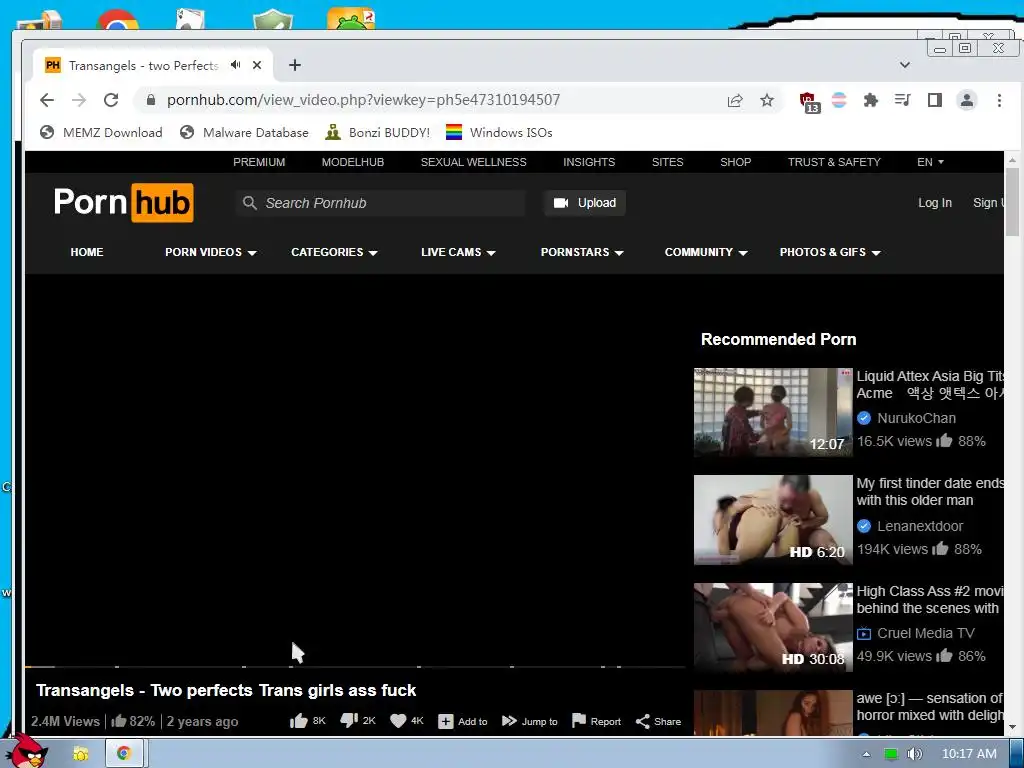Open the NurukoChan uploader link
The image size is (1024, 768).
coord(916,418)
